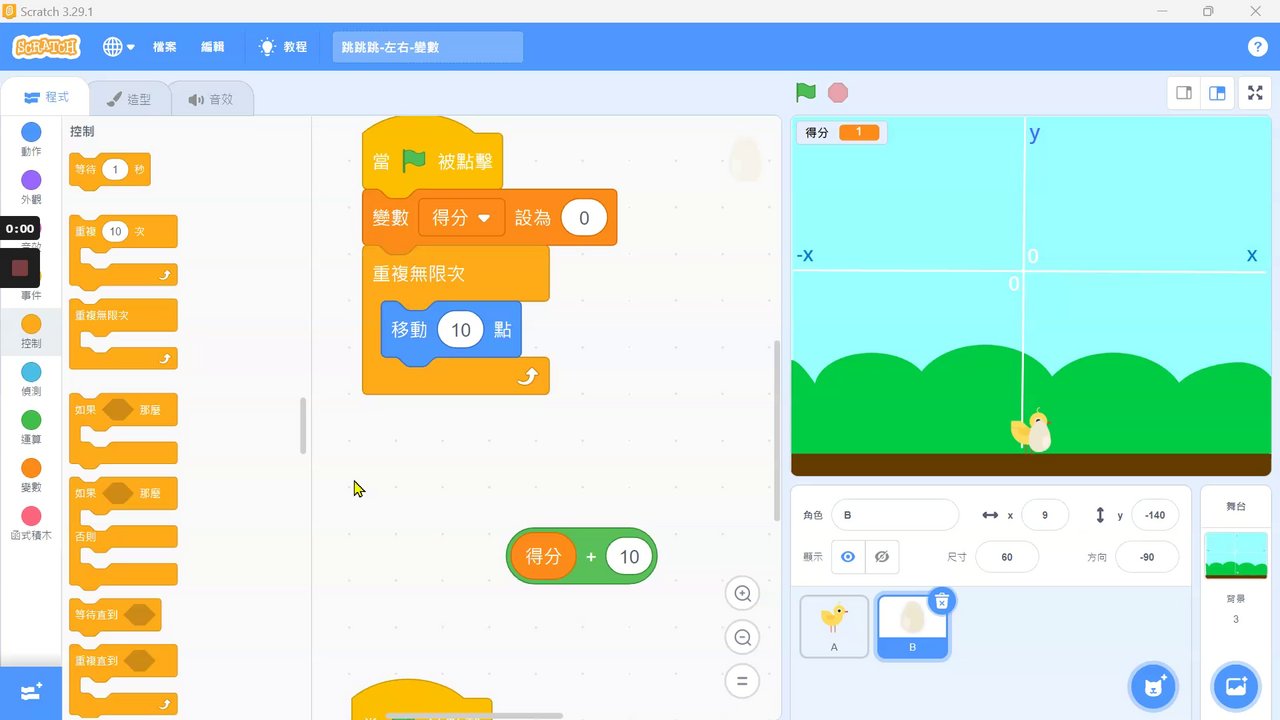Screen dimensions: 1280x720
Task: Select the 運算 block category
Action: [x=31, y=427]
